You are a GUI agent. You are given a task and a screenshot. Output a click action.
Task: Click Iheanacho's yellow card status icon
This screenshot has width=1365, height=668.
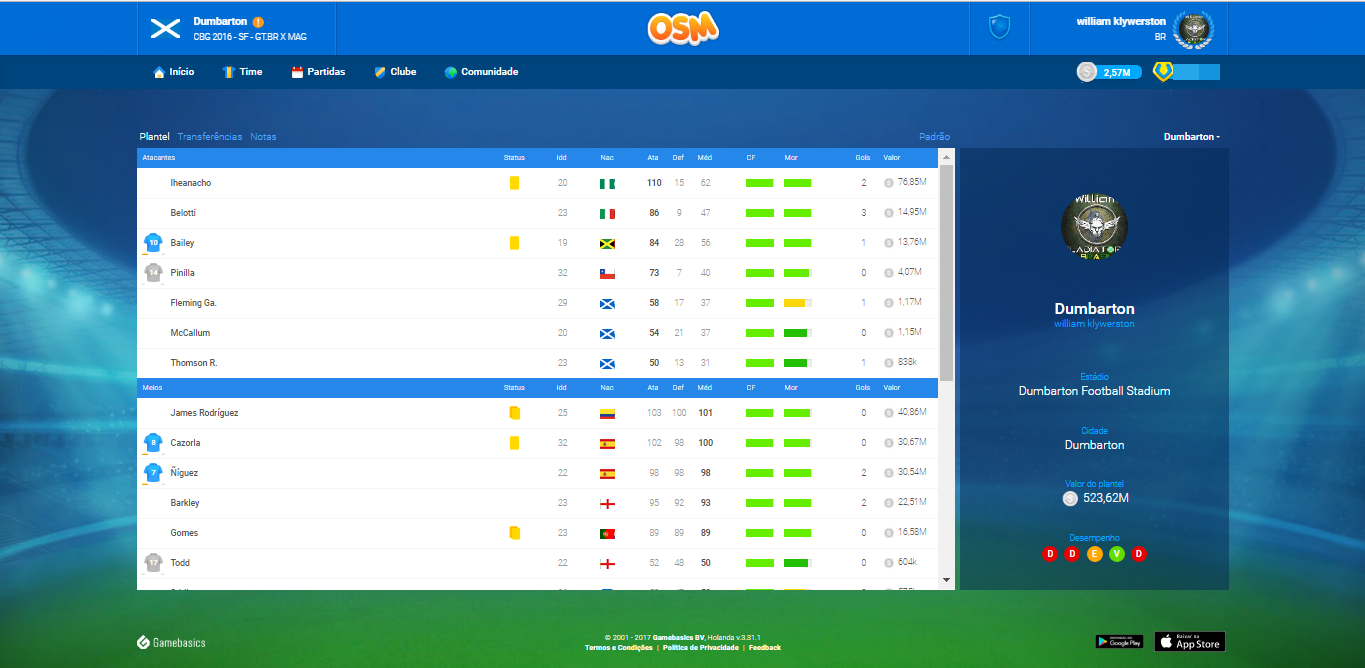pos(514,183)
